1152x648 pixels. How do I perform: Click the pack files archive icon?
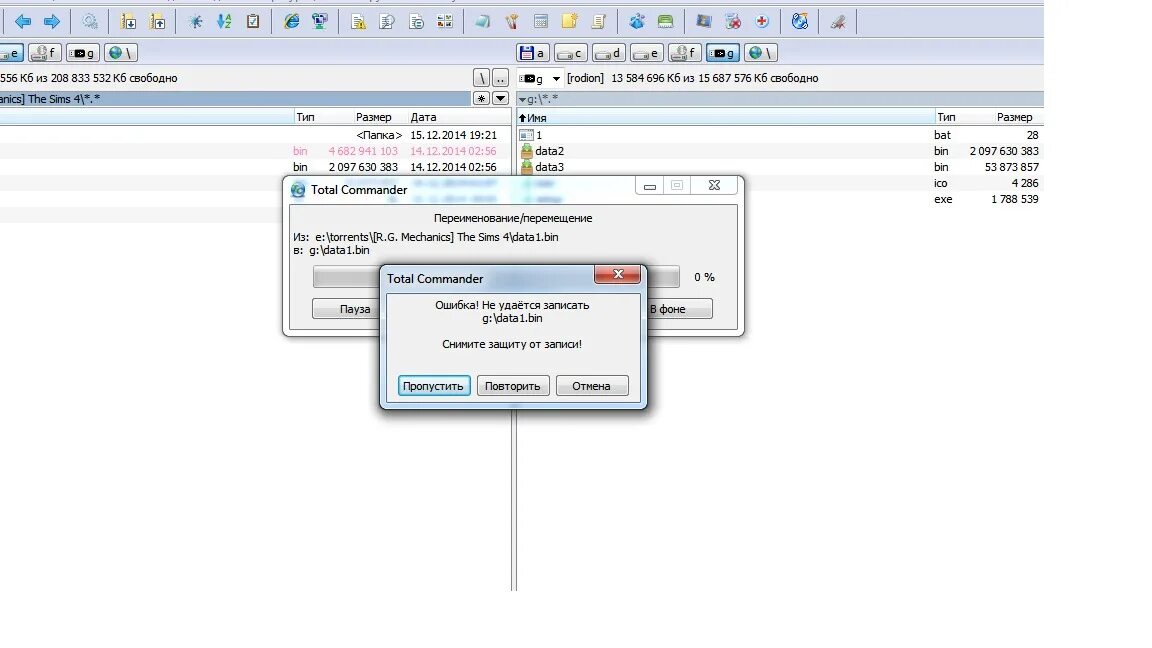[129, 21]
